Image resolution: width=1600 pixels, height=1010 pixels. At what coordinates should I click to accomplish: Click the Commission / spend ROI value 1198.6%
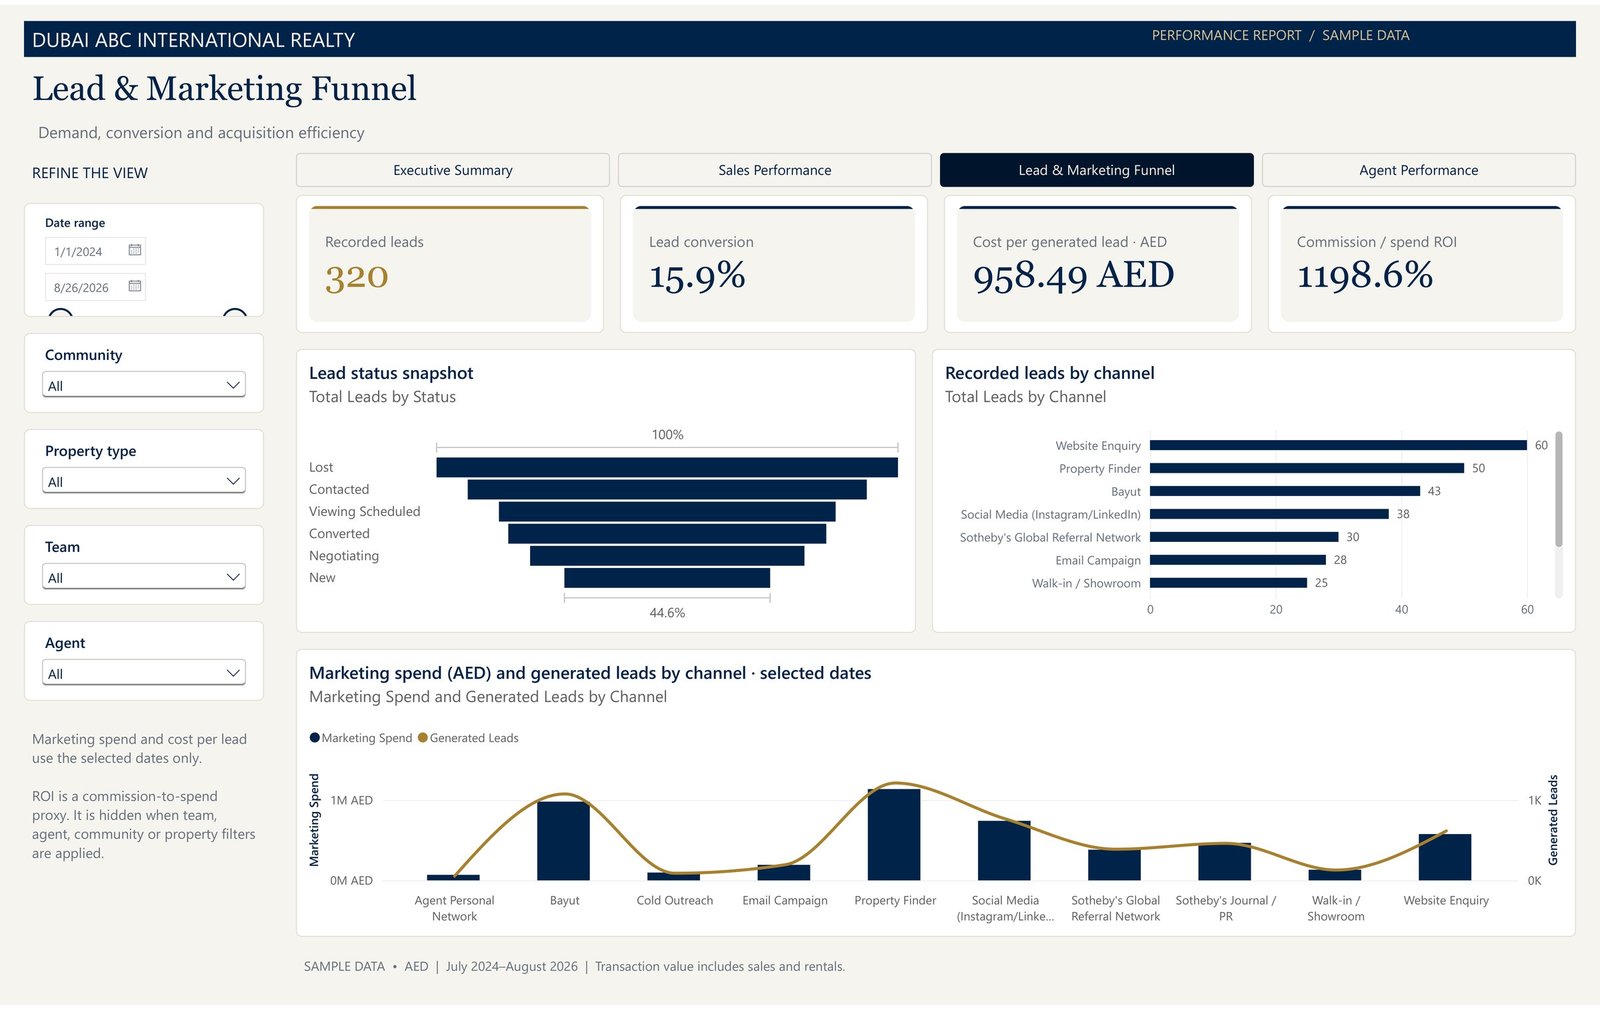click(x=1365, y=276)
